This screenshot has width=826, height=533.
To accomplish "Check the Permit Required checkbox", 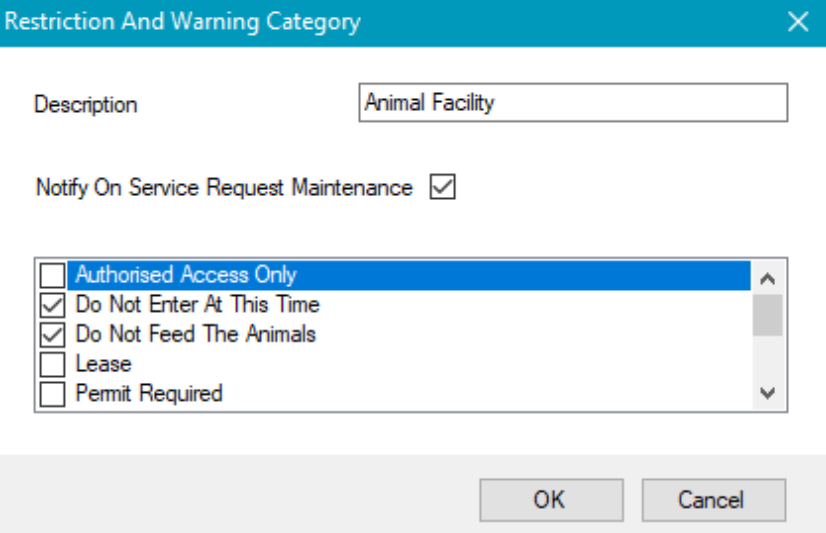I will pyautogui.click(x=52, y=394).
